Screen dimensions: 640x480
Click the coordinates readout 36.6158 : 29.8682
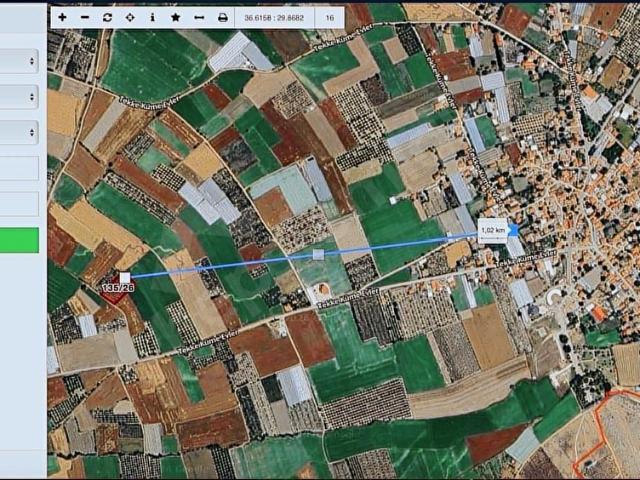274,18
